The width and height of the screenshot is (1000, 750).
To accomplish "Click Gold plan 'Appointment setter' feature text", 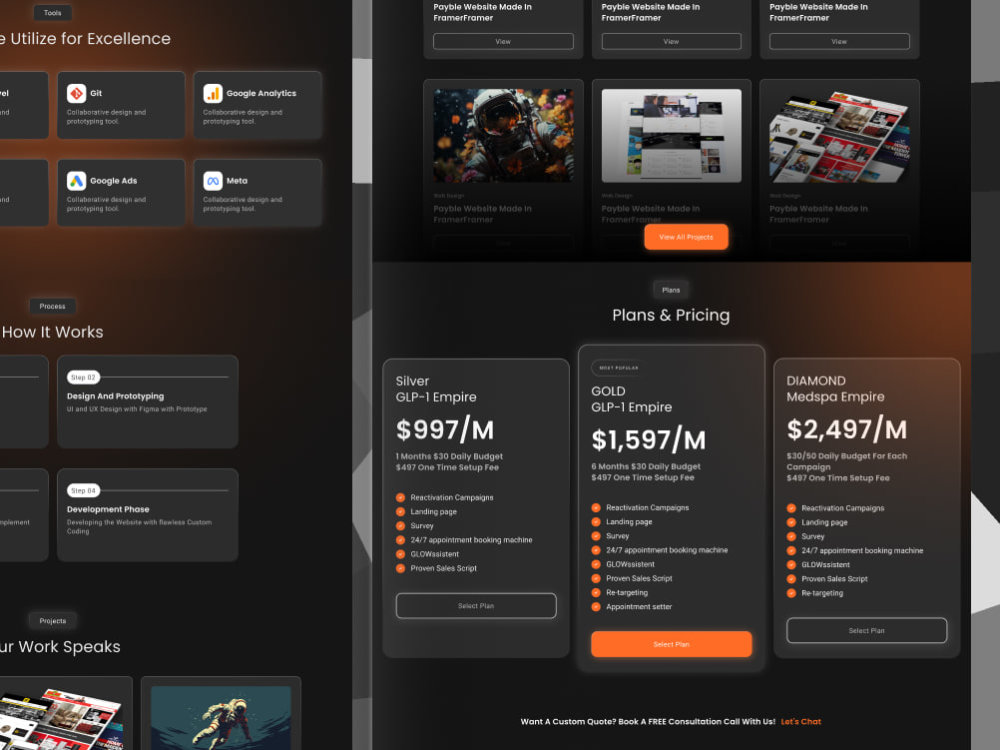I will click(x=639, y=607).
